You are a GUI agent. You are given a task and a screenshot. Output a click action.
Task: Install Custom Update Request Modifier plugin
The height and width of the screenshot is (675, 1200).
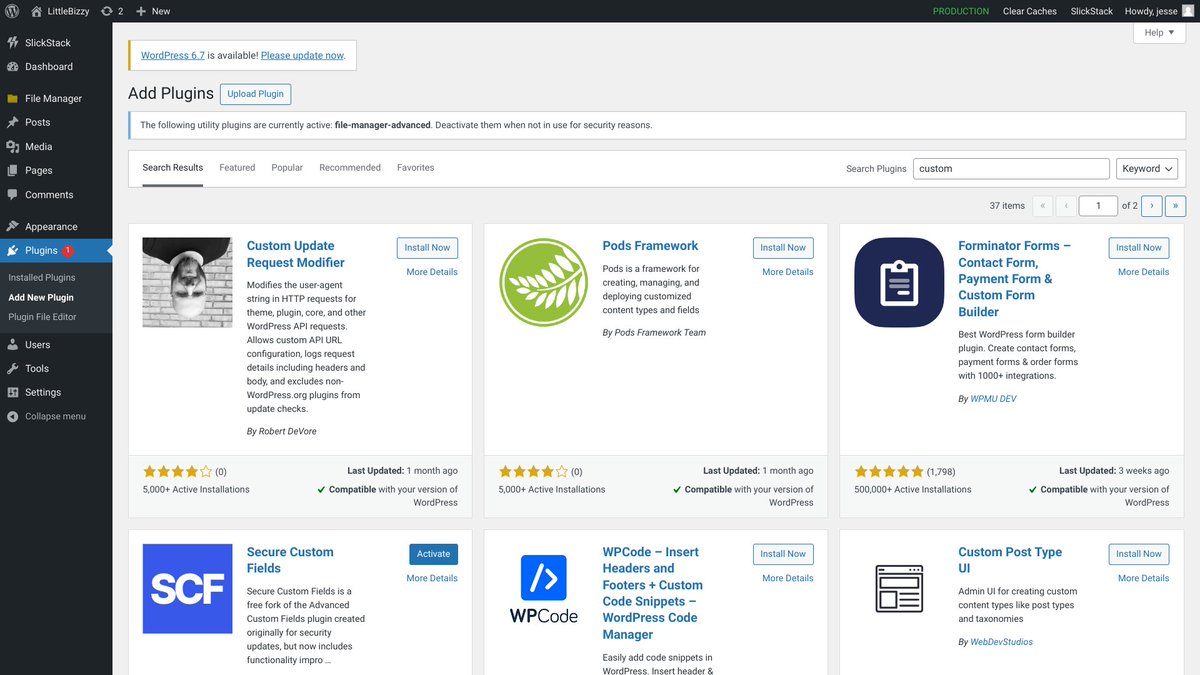(428, 248)
